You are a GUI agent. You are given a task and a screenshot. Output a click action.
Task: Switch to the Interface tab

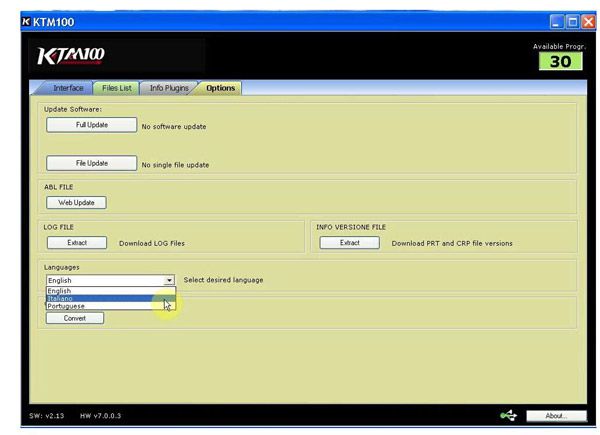click(68, 88)
